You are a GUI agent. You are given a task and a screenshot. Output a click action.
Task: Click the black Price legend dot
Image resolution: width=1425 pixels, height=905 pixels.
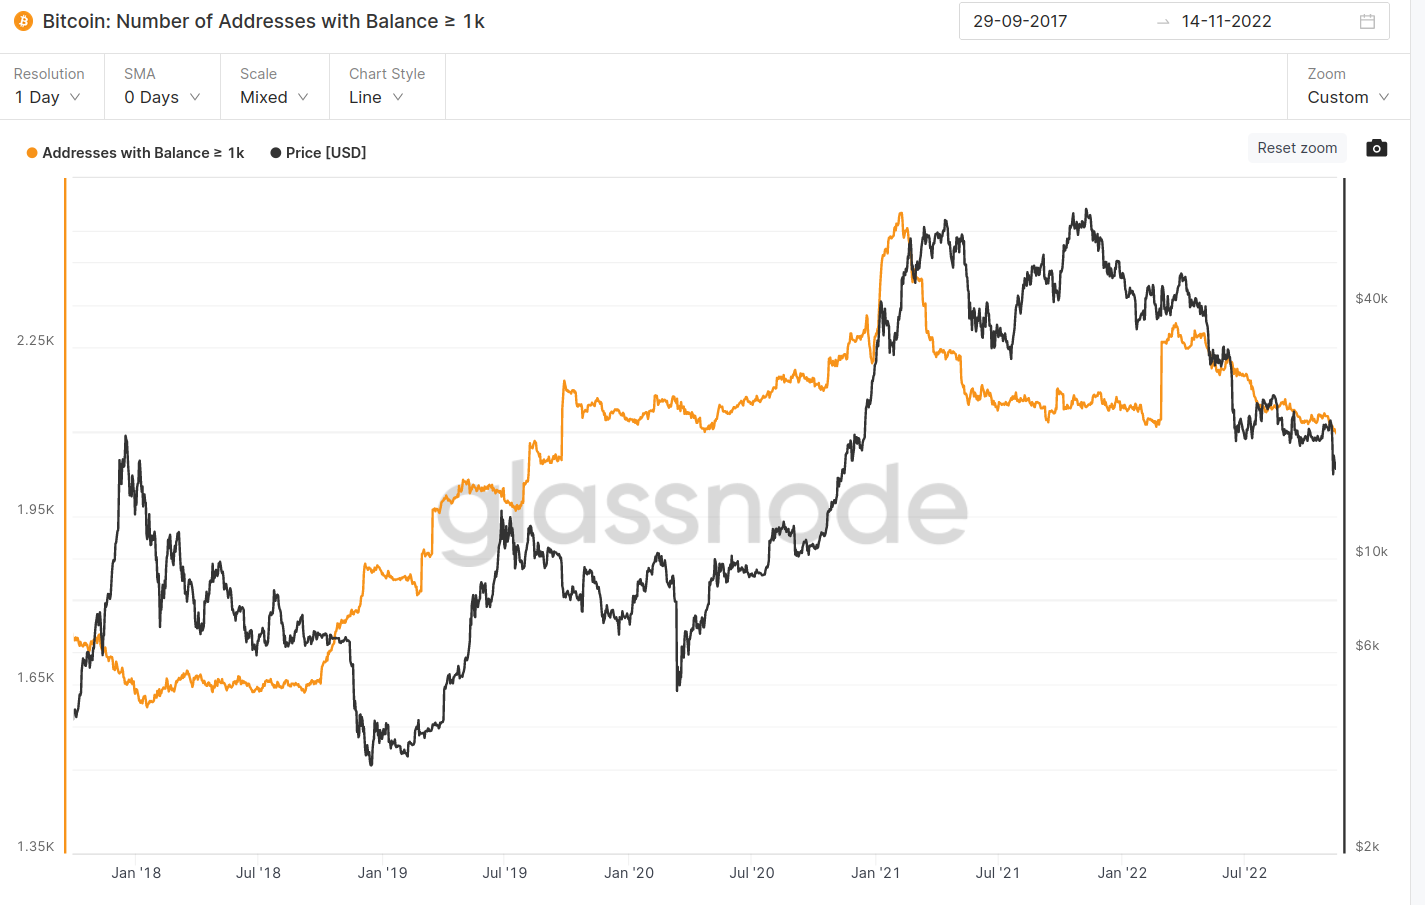(276, 153)
